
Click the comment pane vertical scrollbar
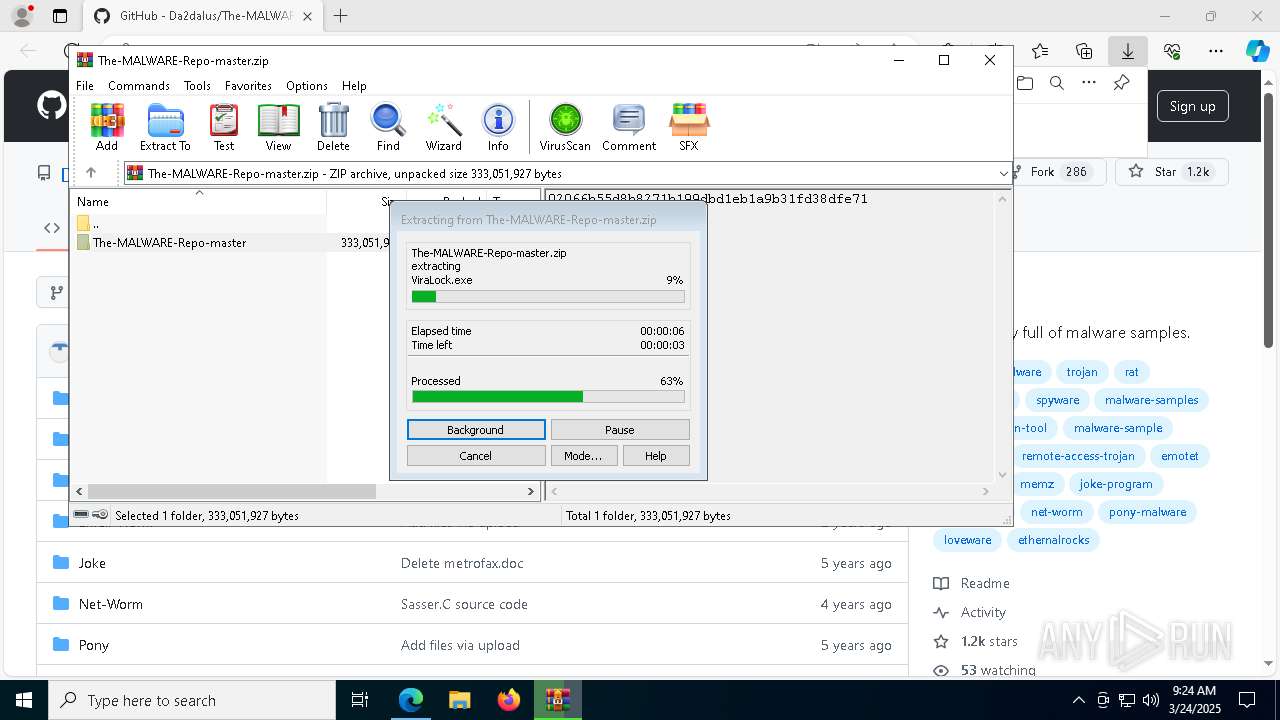[x=1003, y=336]
